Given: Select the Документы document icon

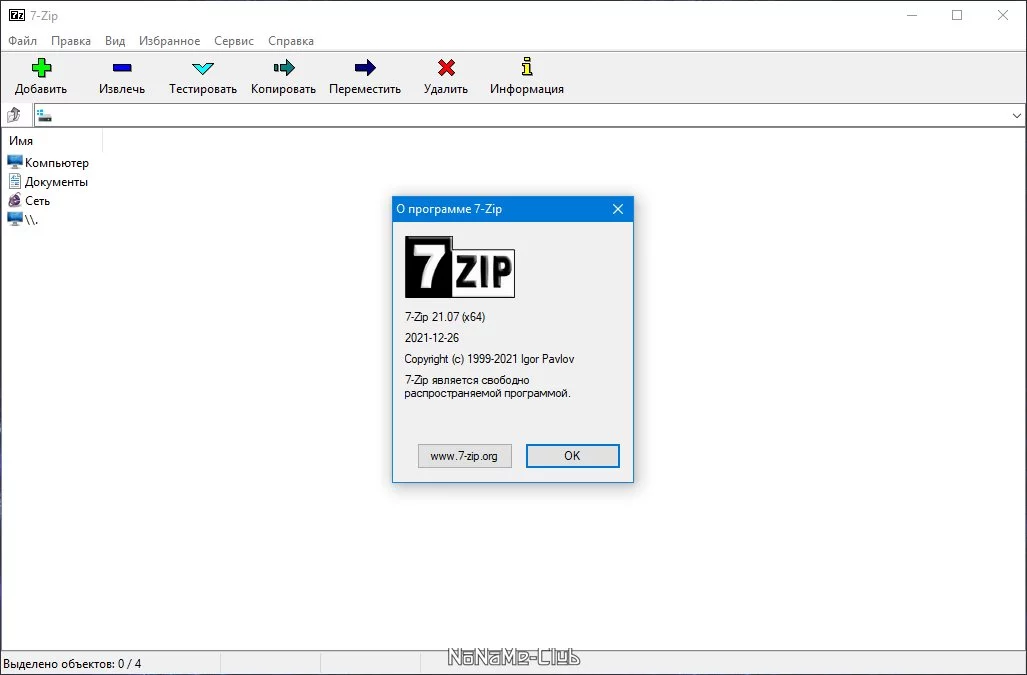Looking at the screenshot, I should click(14, 181).
